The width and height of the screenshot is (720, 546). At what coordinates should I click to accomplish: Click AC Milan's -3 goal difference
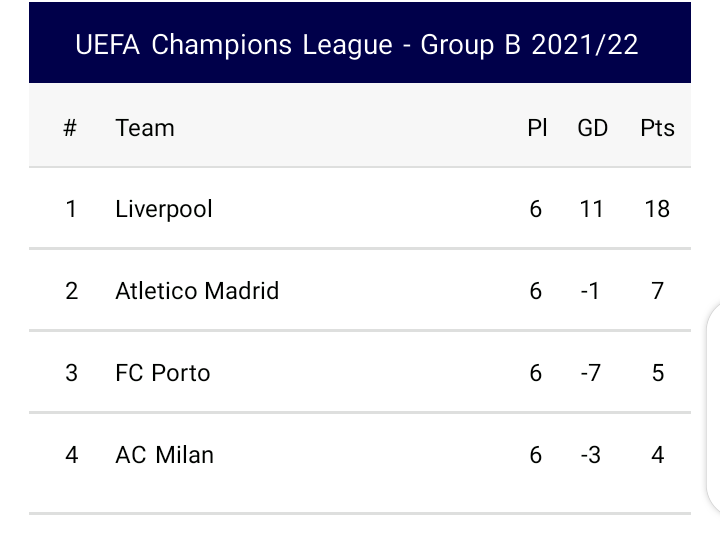pos(592,455)
